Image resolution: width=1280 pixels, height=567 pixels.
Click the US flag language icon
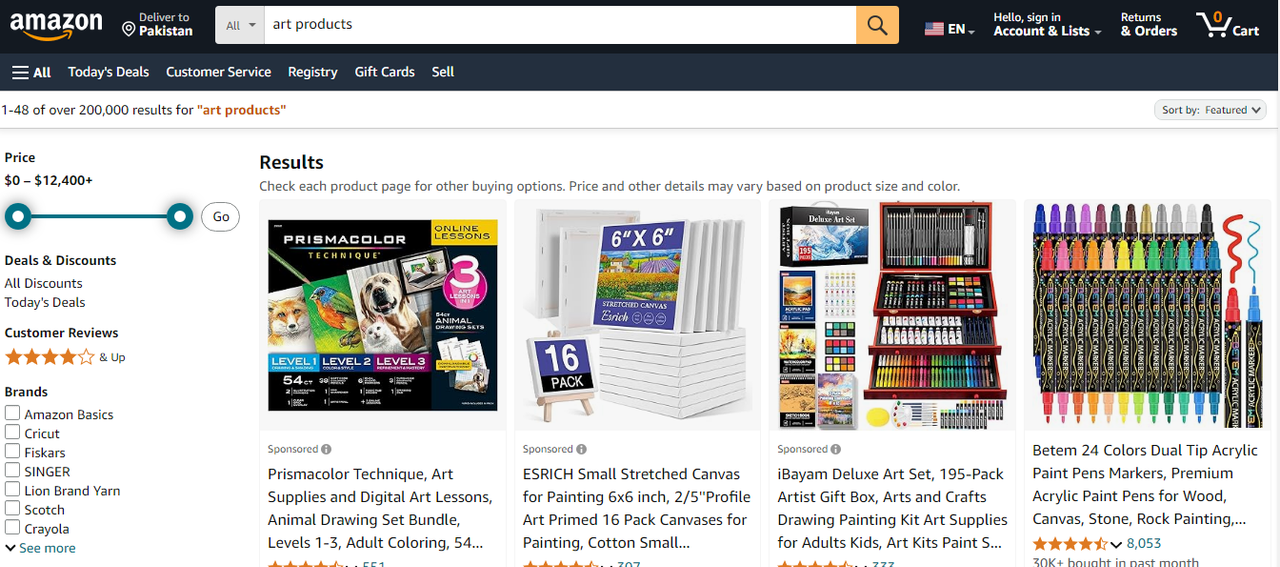[934, 29]
